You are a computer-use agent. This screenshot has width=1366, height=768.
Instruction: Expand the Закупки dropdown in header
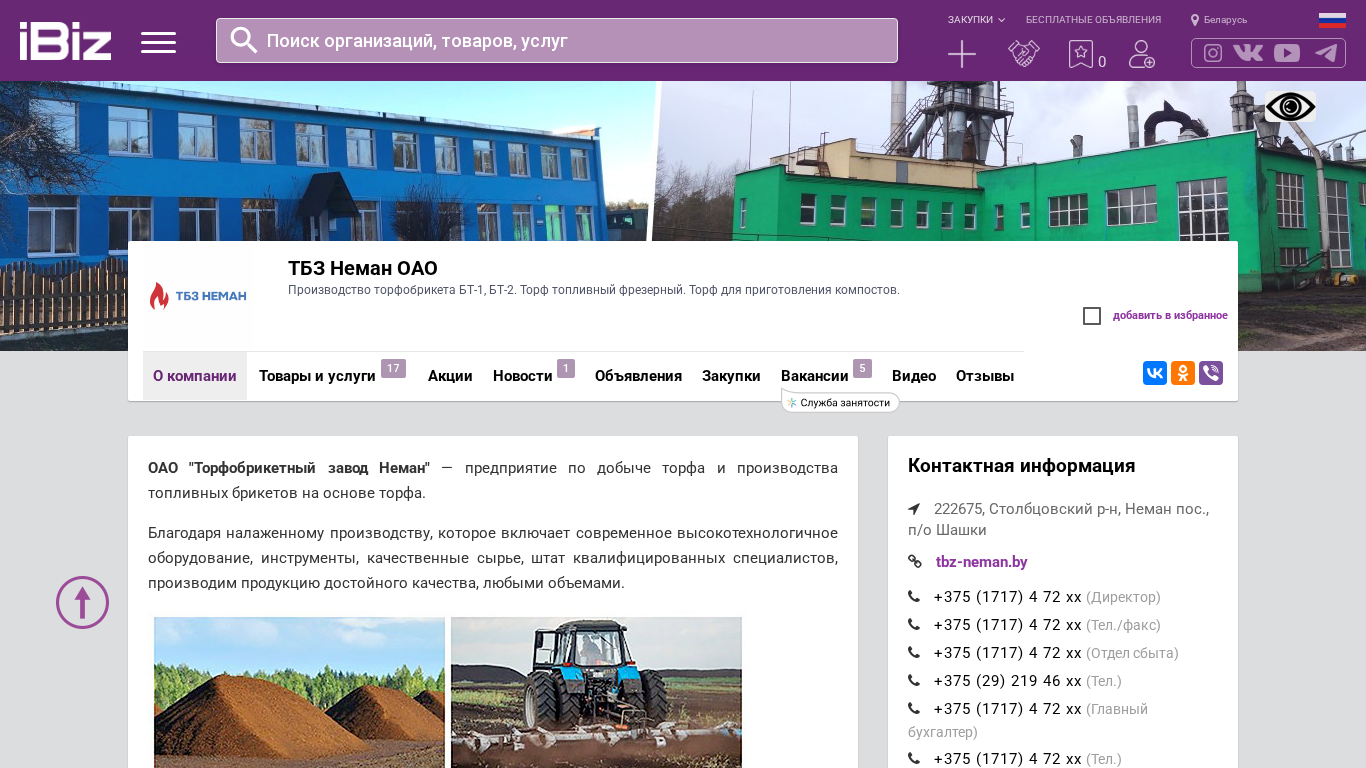[x=976, y=20]
